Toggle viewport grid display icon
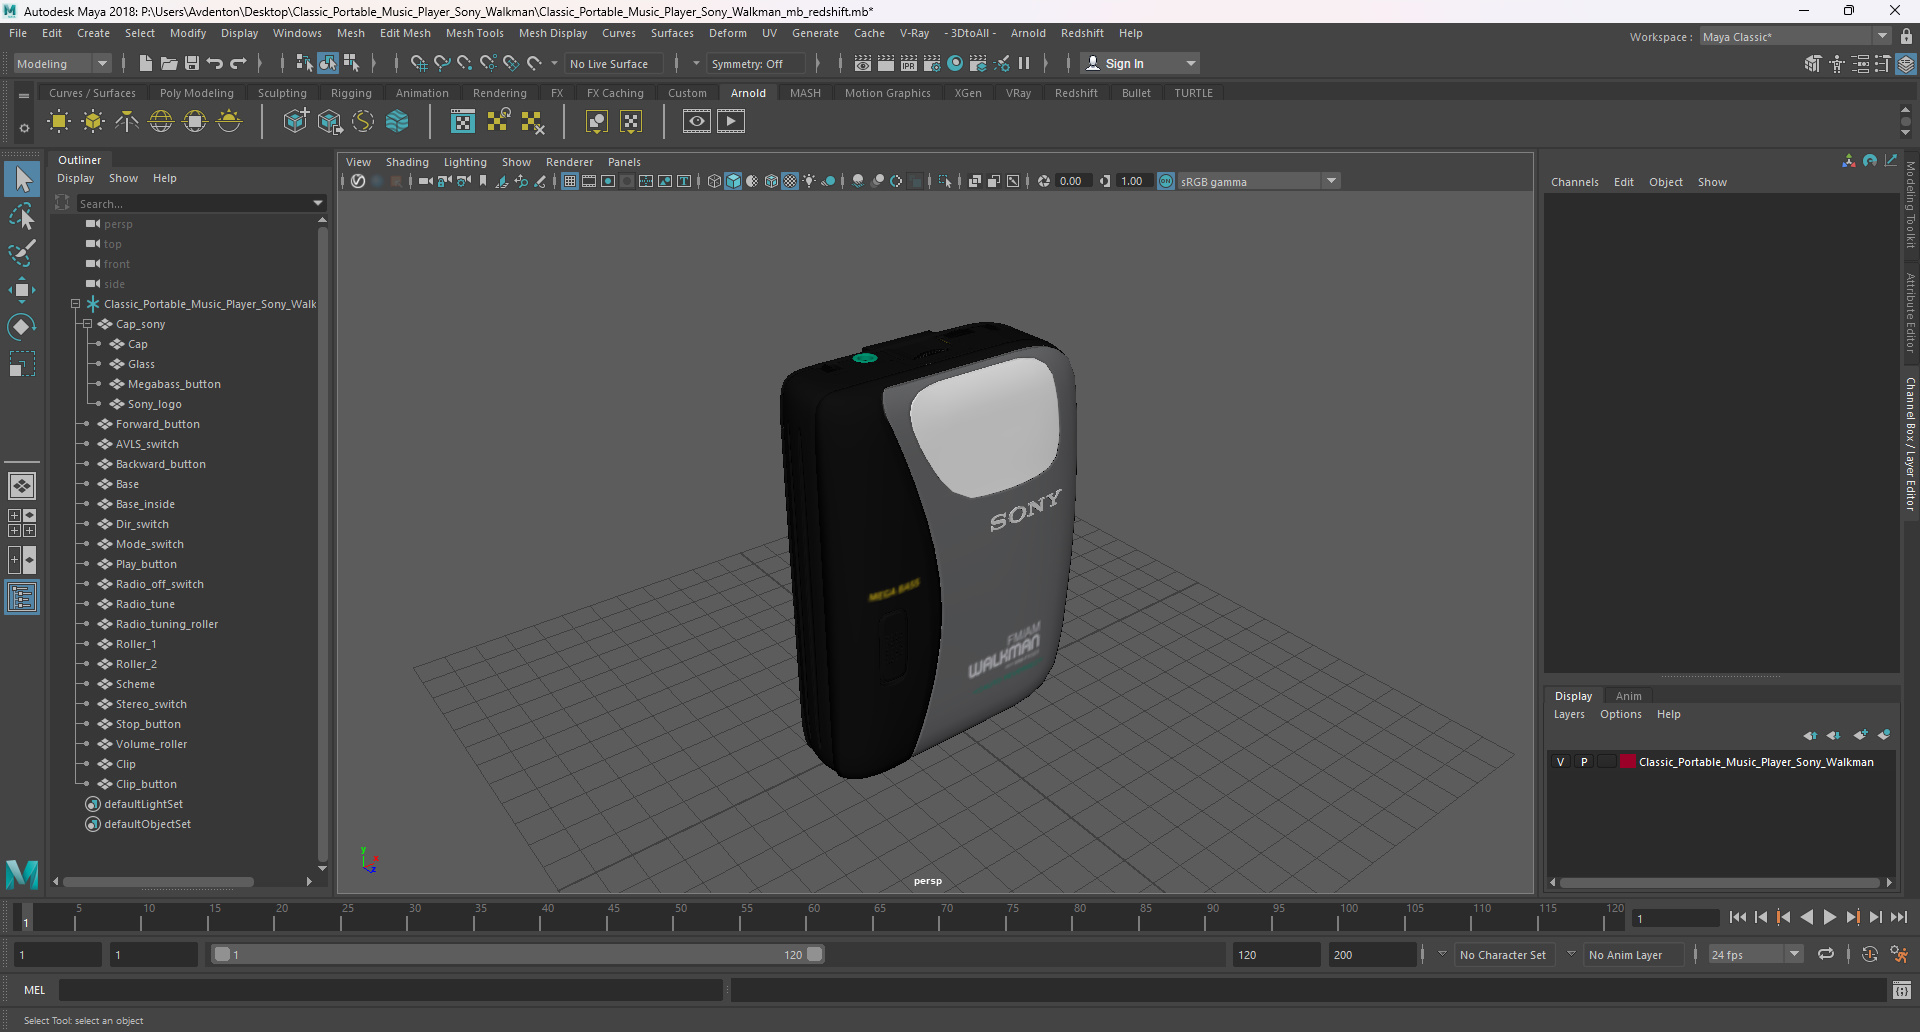Image resolution: width=1920 pixels, height=1032 pixels. pyautogui.click(x=570, y=181)
